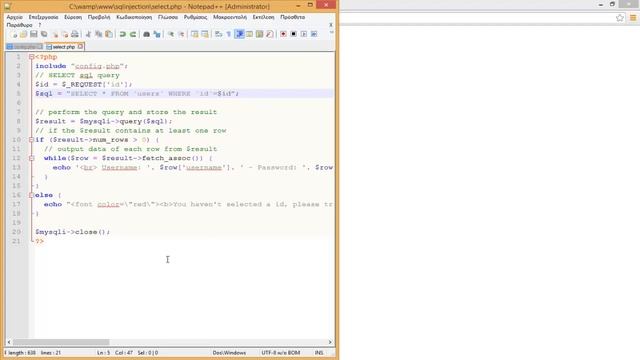This screenshot has height=360, width=640.
Task: Click line number 19 in the margin
Action: click(x=16, y=222)
